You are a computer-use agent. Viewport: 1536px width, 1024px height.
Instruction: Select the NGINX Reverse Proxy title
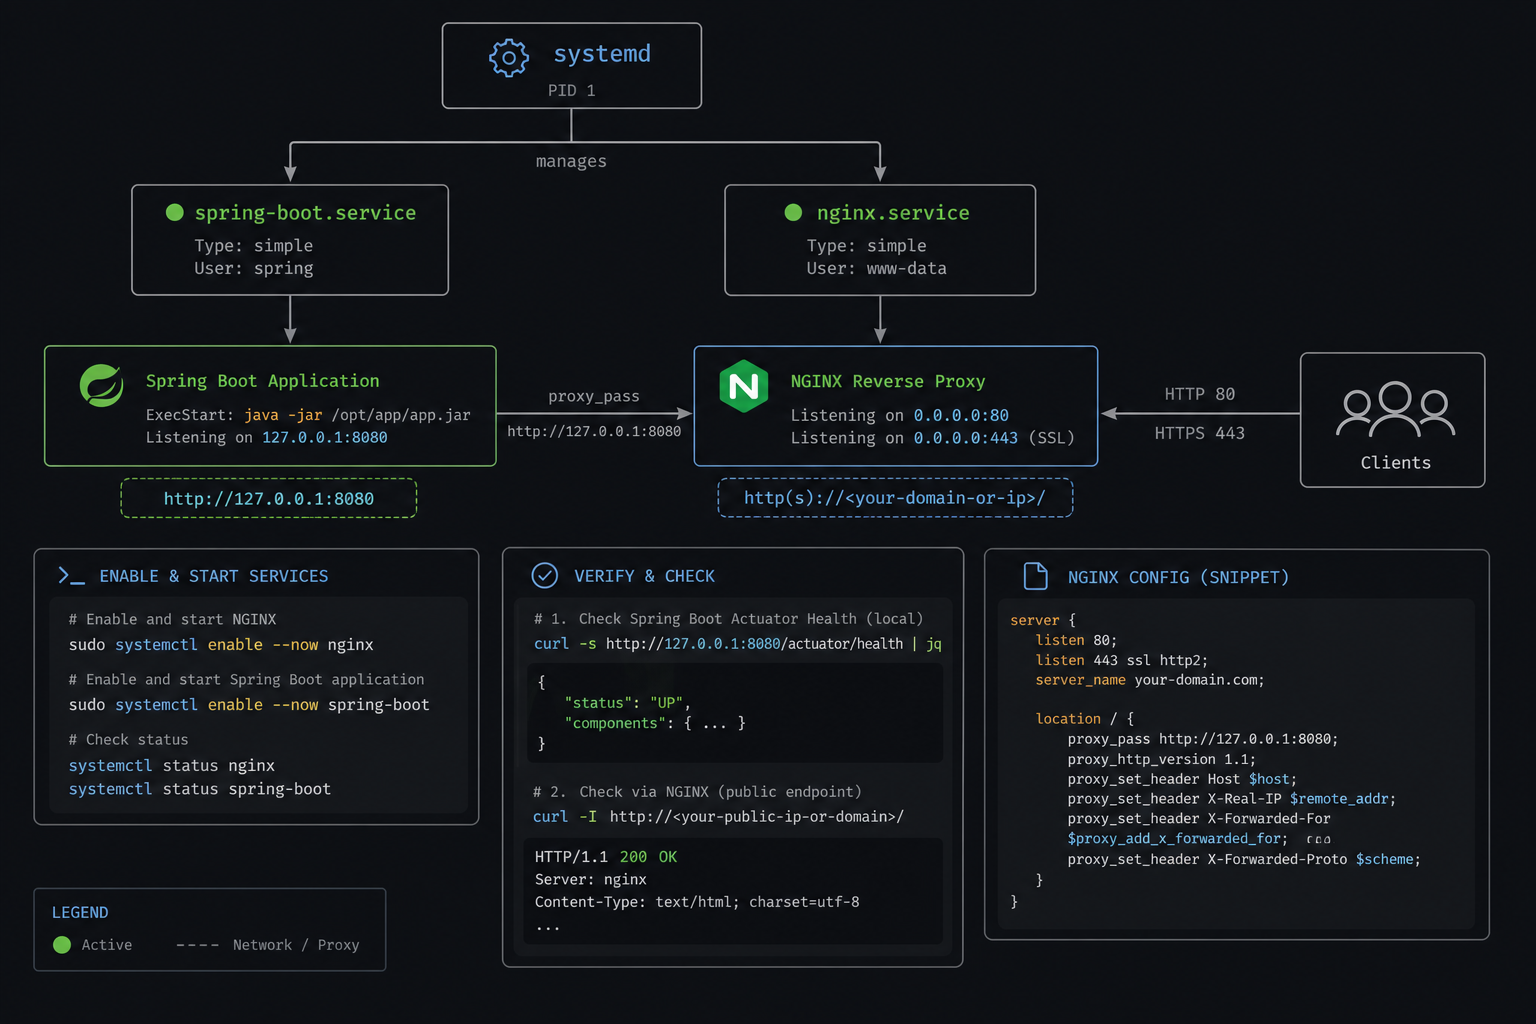[x=888, y=382]
